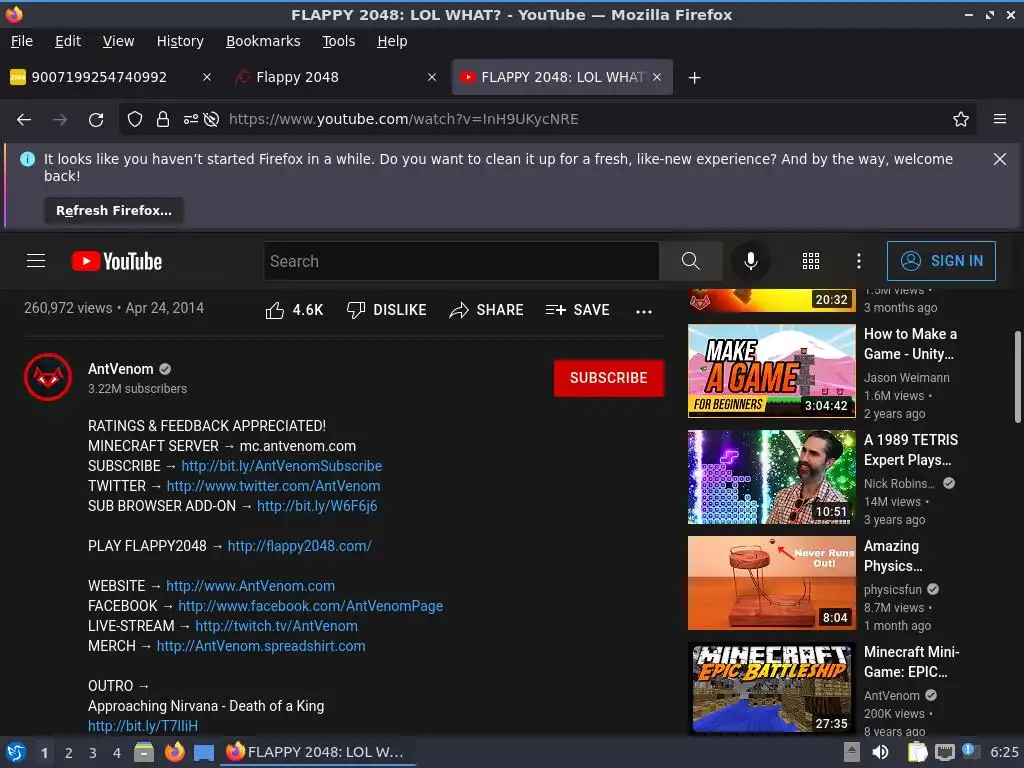Open the www.AntVenom.com website link
Image resolution: width=1024 pixels, height=768 pixels.
(250, 586)
